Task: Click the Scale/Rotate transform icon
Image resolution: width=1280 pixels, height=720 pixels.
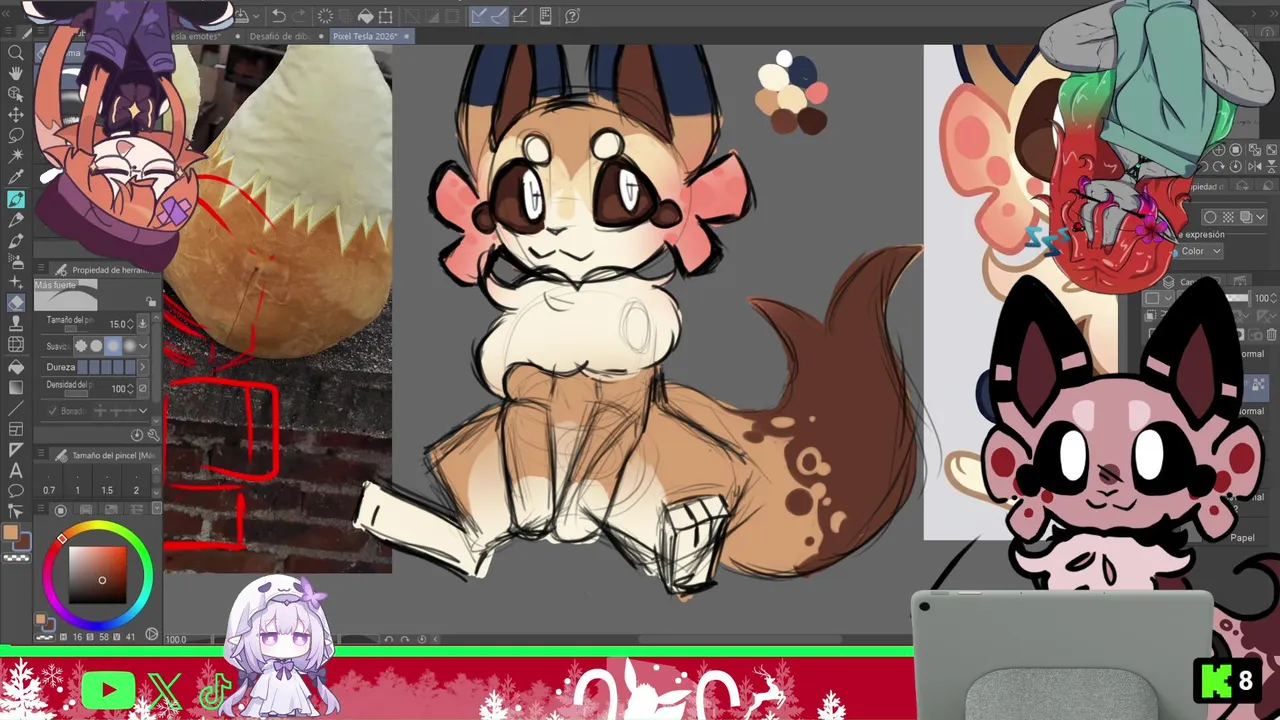Action: click(386, 16)
